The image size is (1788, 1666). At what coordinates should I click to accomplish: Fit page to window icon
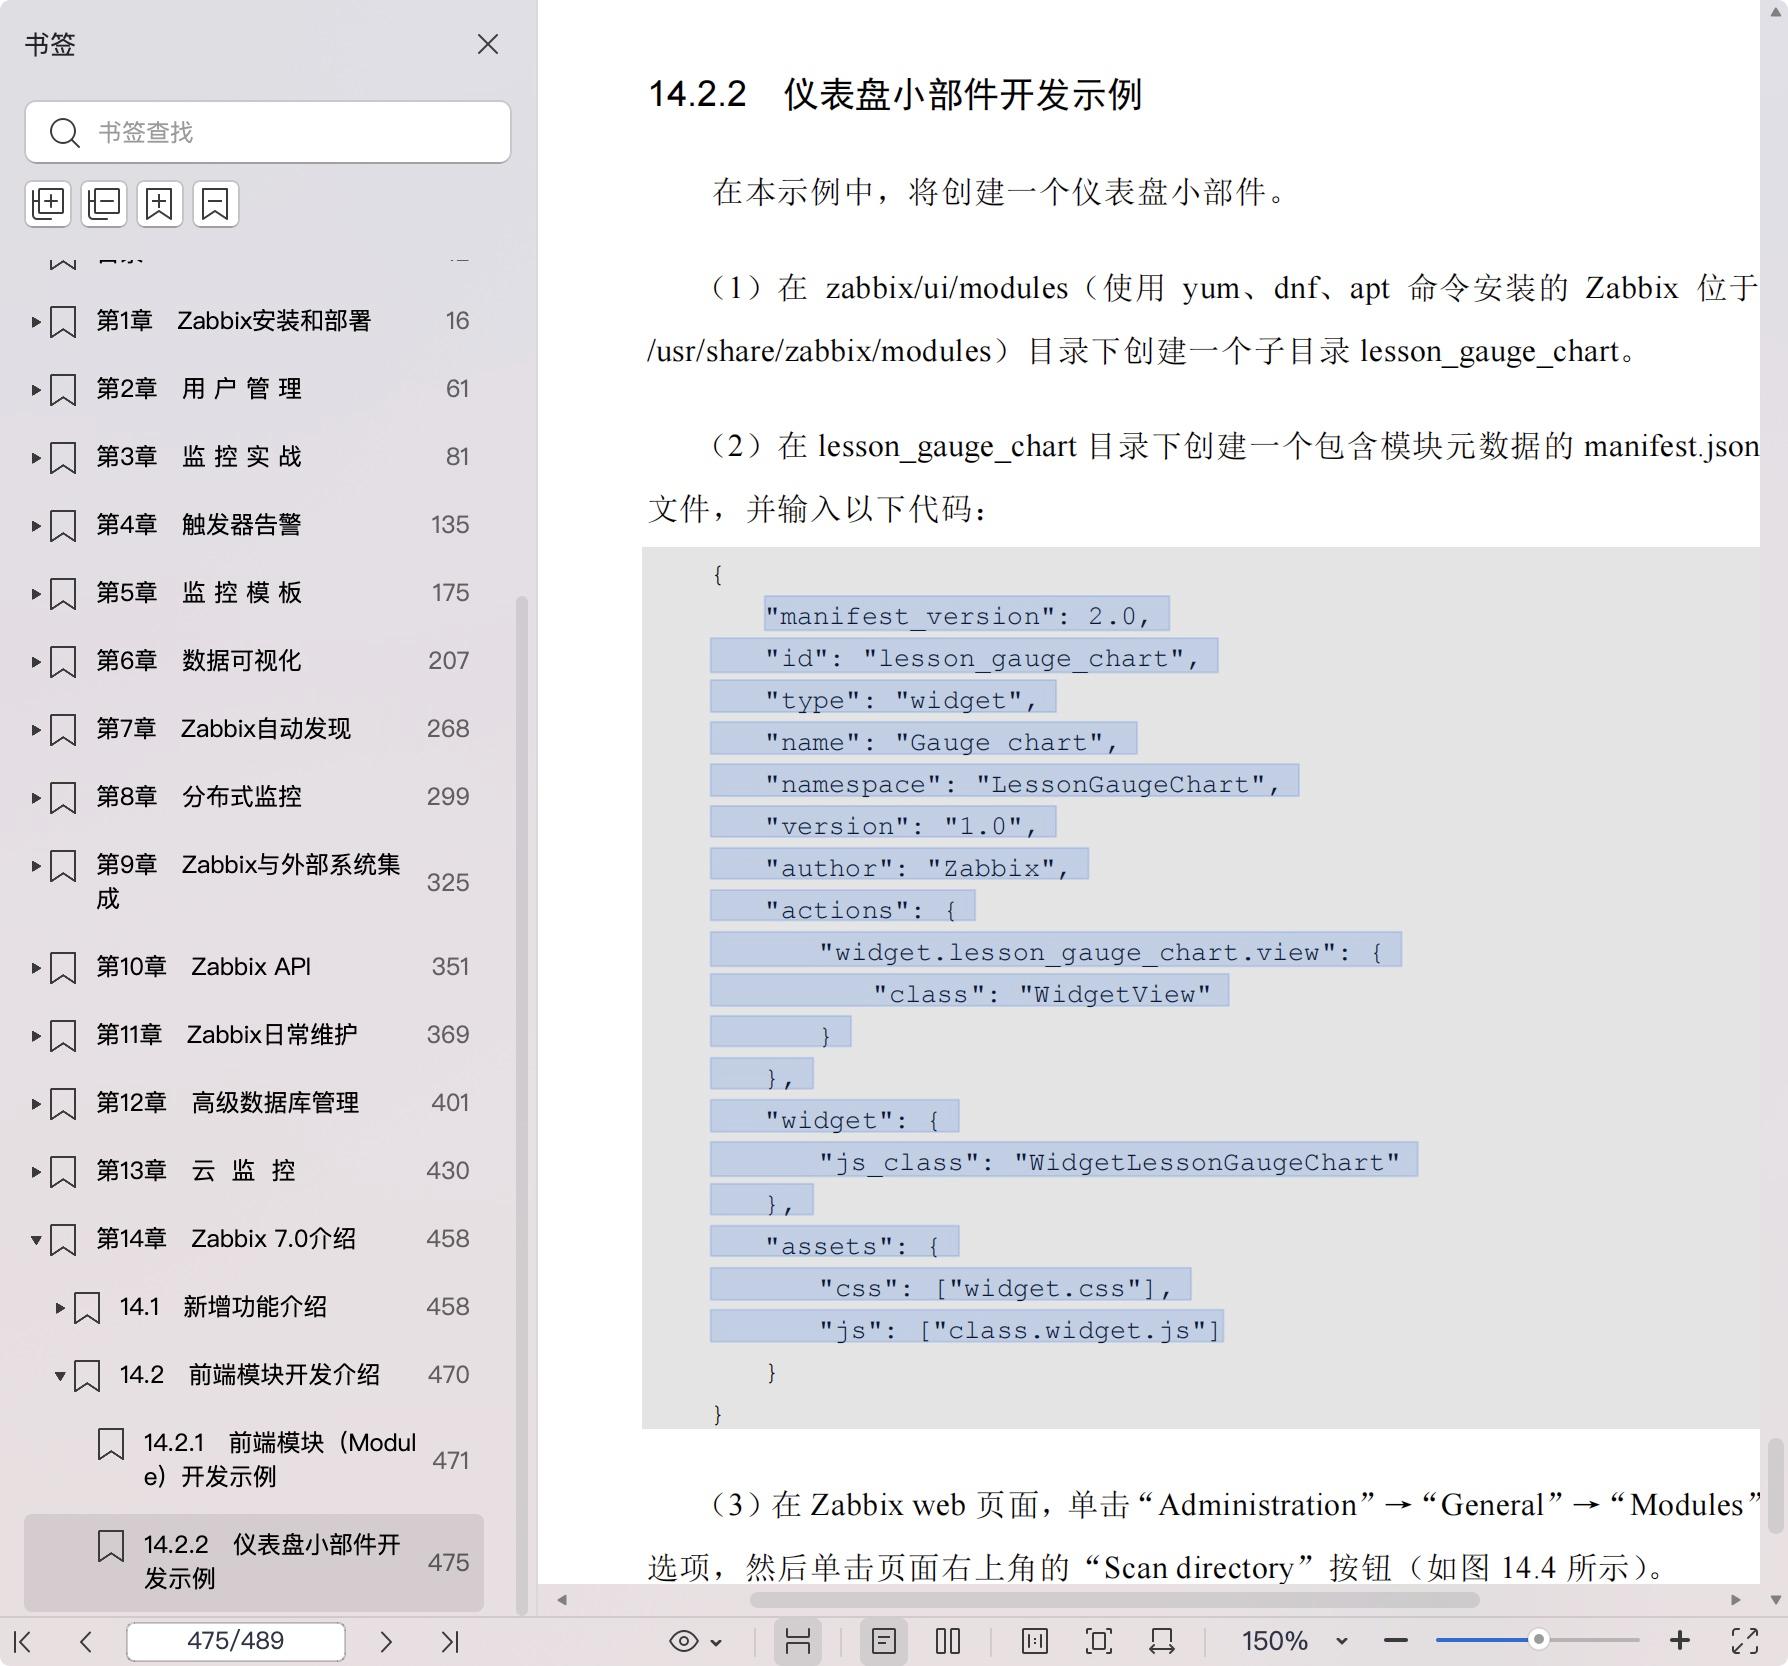pyautogui.click(x=1098, y=1641)
